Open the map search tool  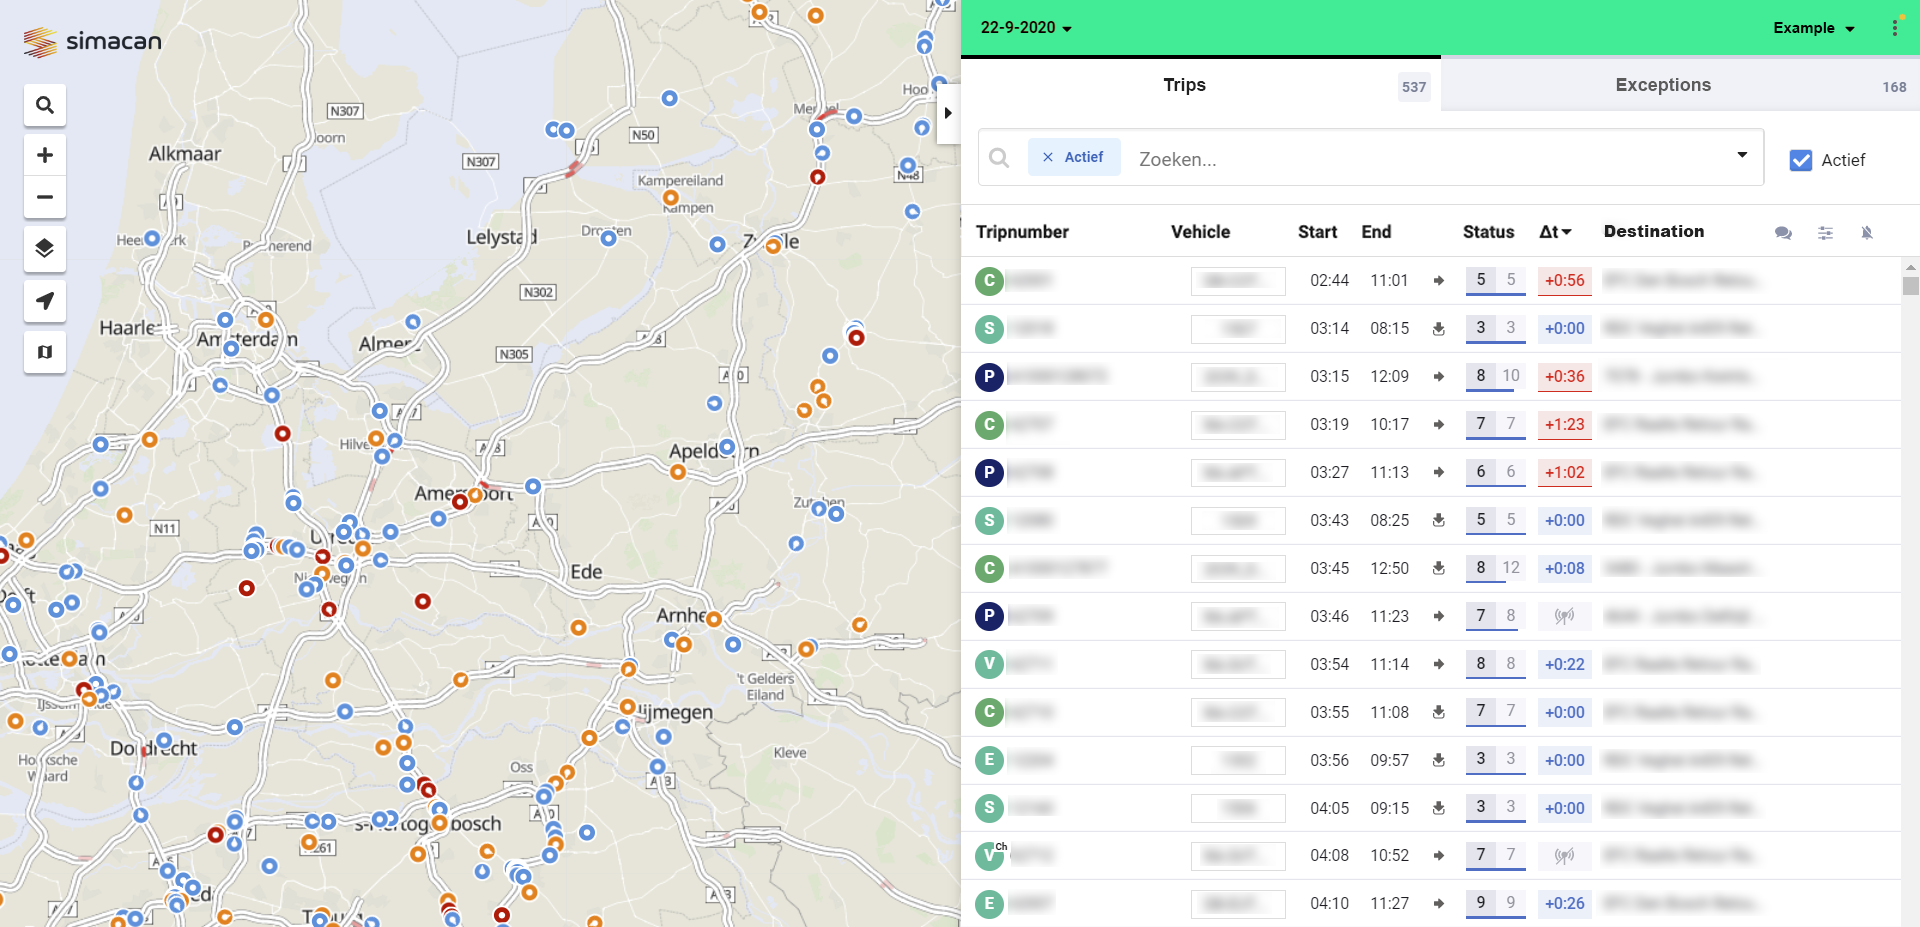click(44, 104)
